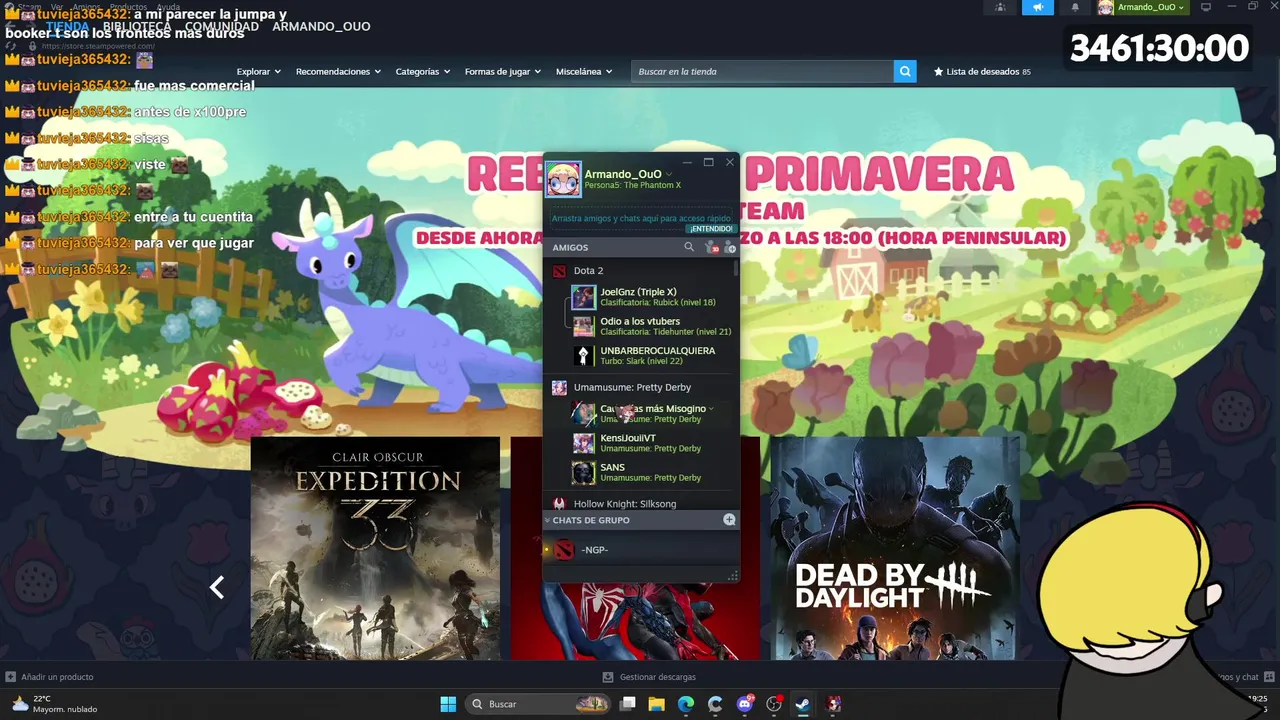Click the Dota 2 group header text
1280x720 pixels.
click(588, 271)
